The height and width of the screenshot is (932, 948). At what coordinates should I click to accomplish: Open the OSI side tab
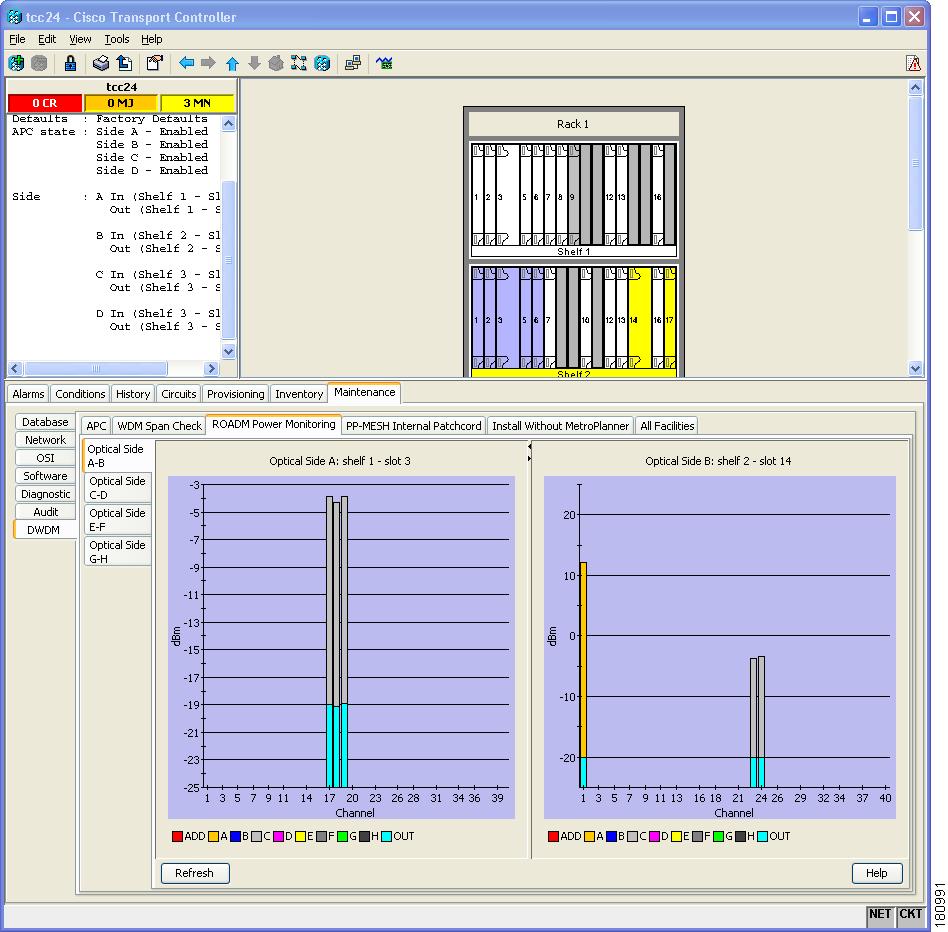click(x=45, y=458)
